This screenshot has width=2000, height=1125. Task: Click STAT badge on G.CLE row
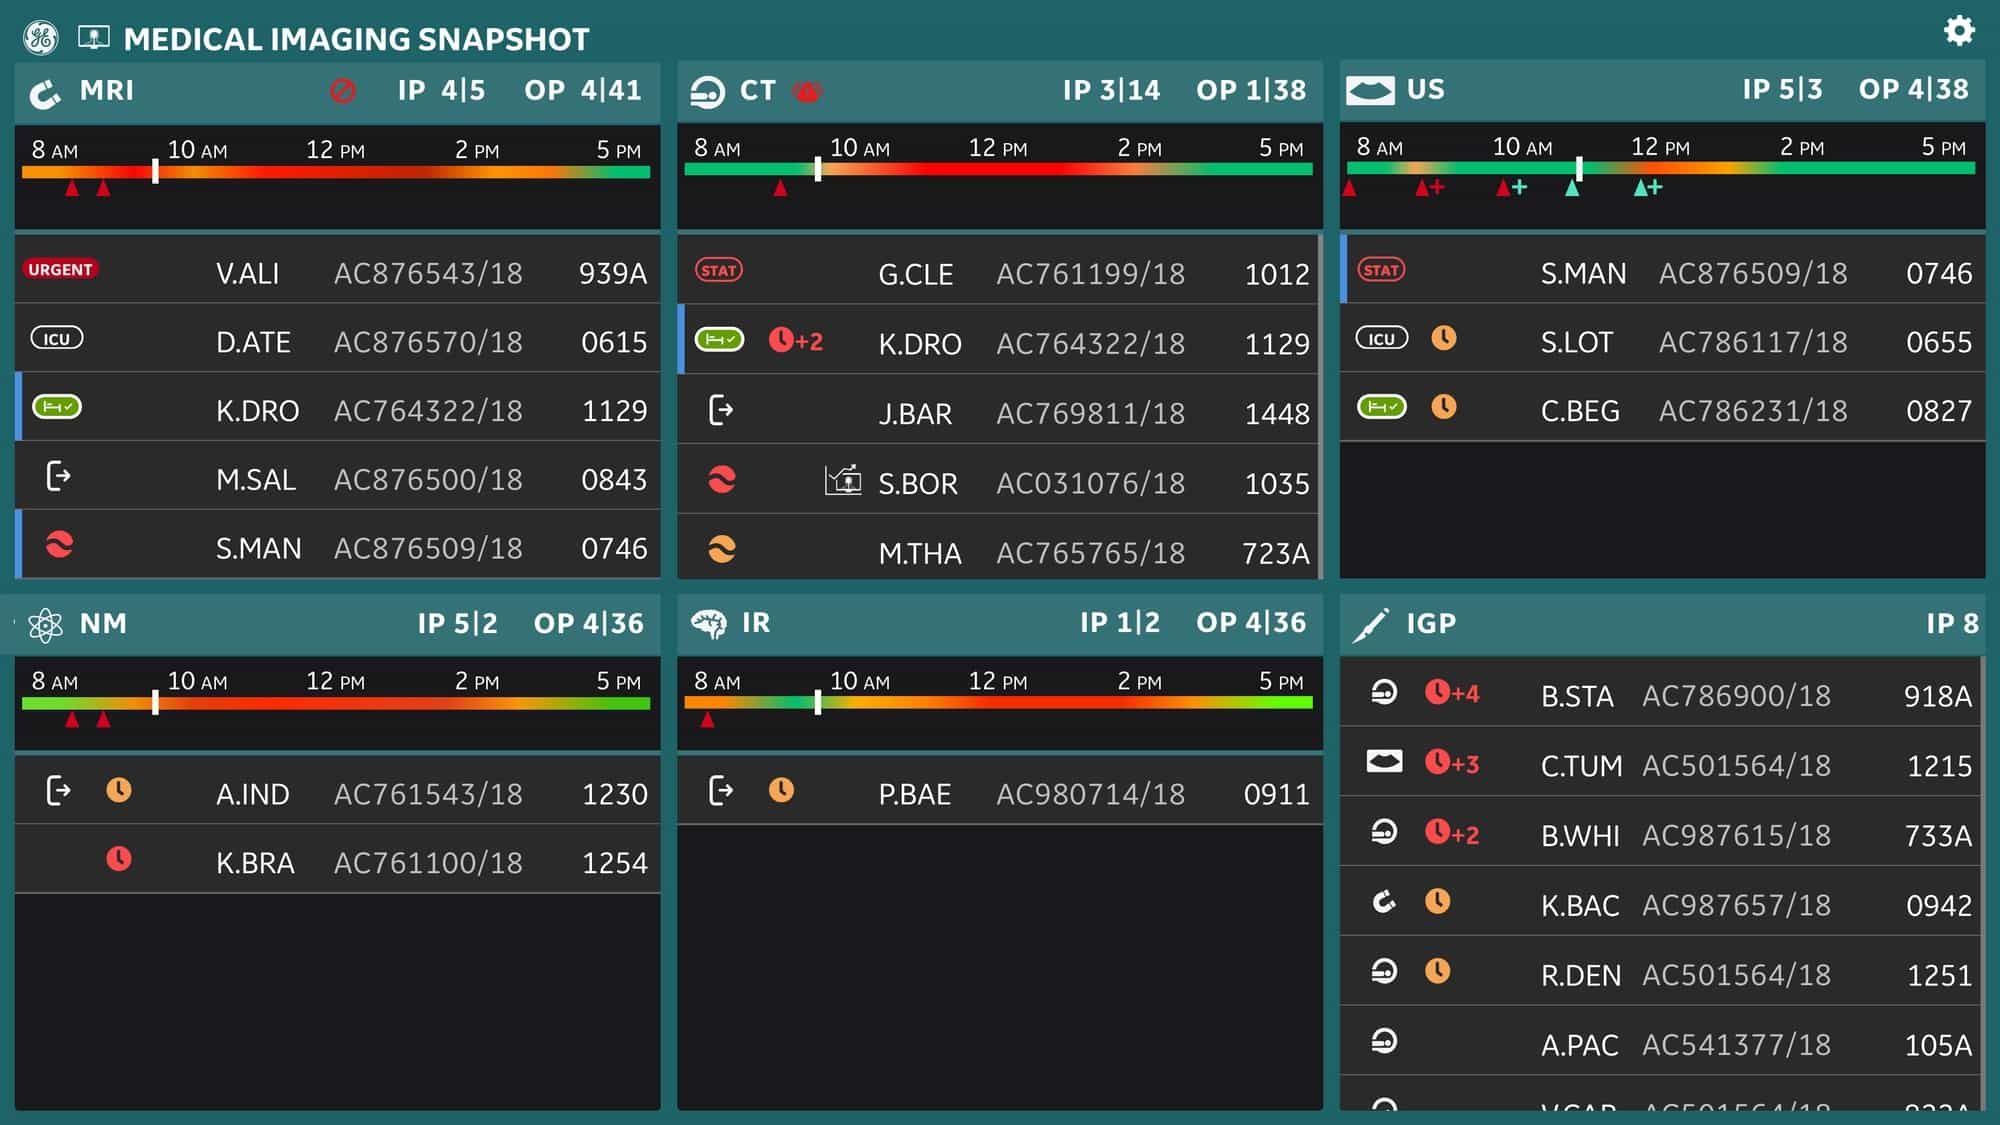coord(718,271)
